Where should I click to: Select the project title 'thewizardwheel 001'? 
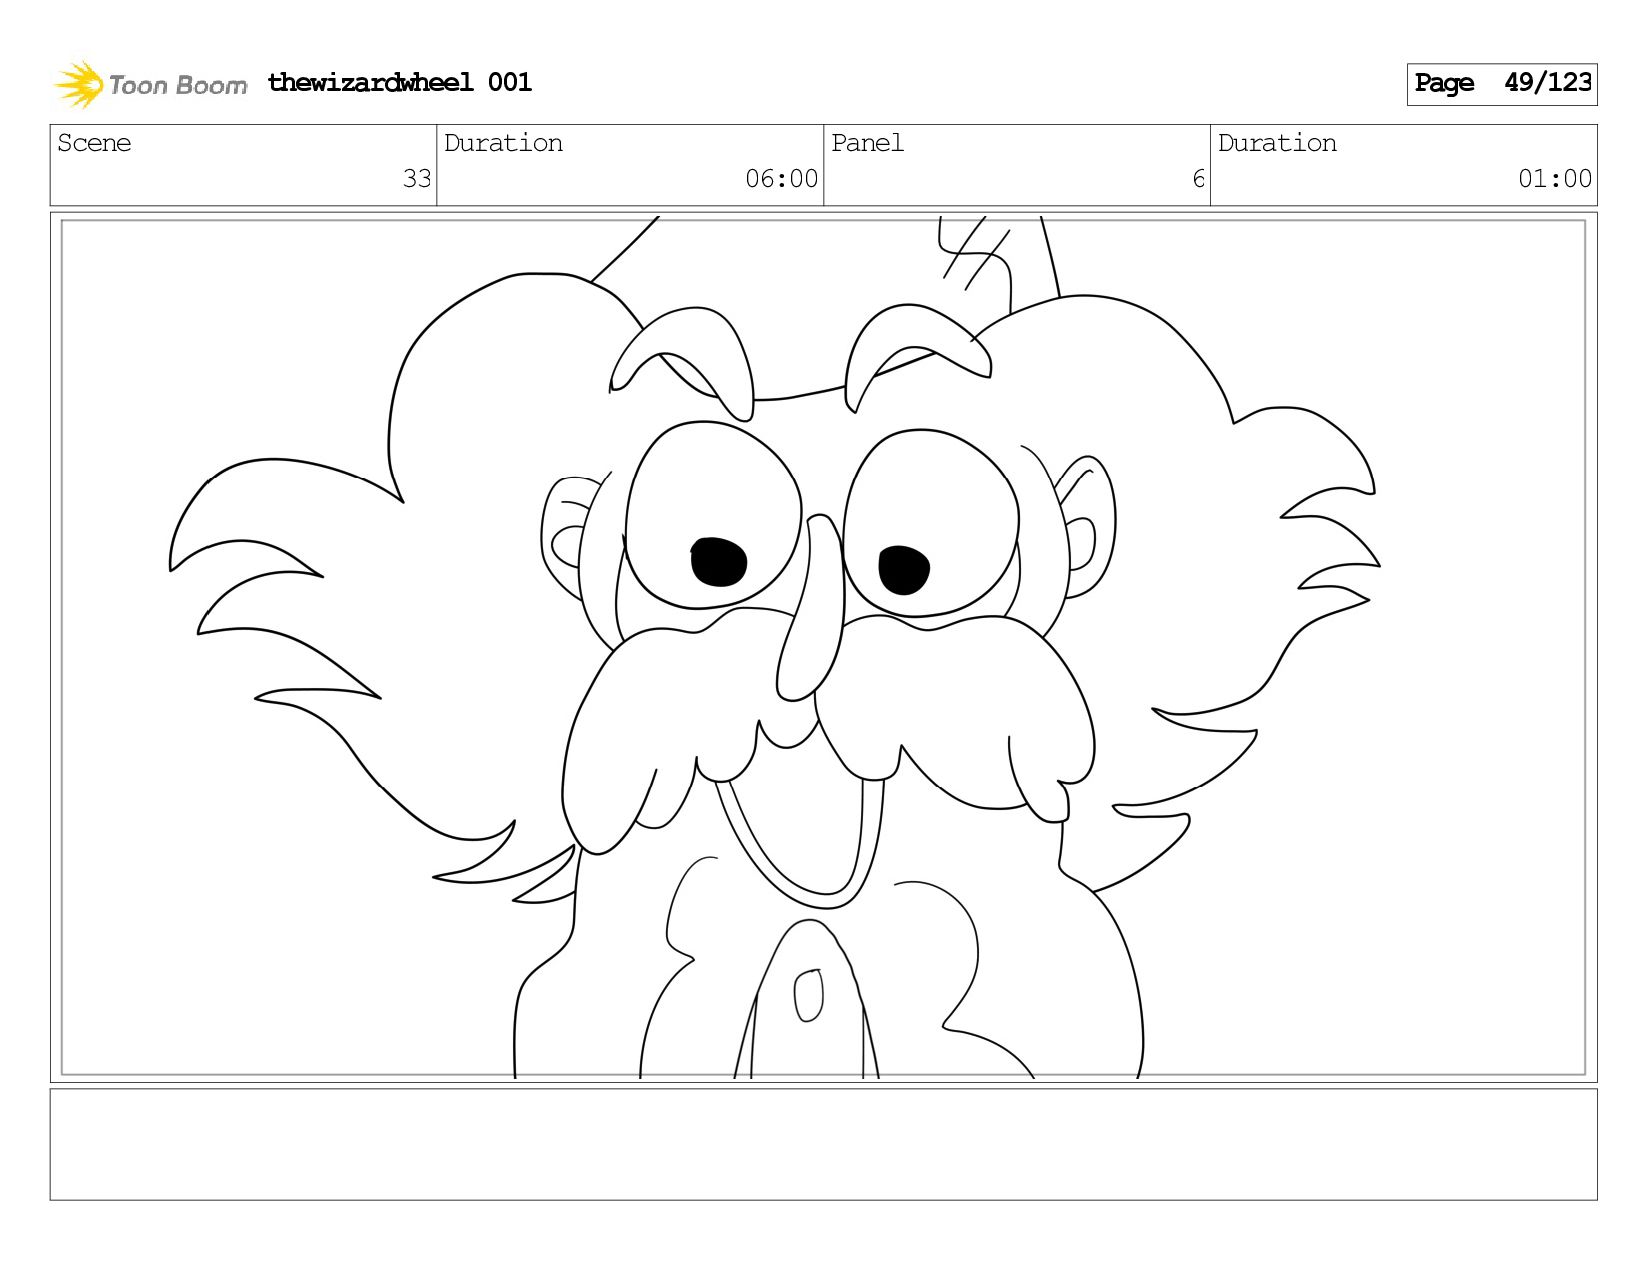[400, 83]
